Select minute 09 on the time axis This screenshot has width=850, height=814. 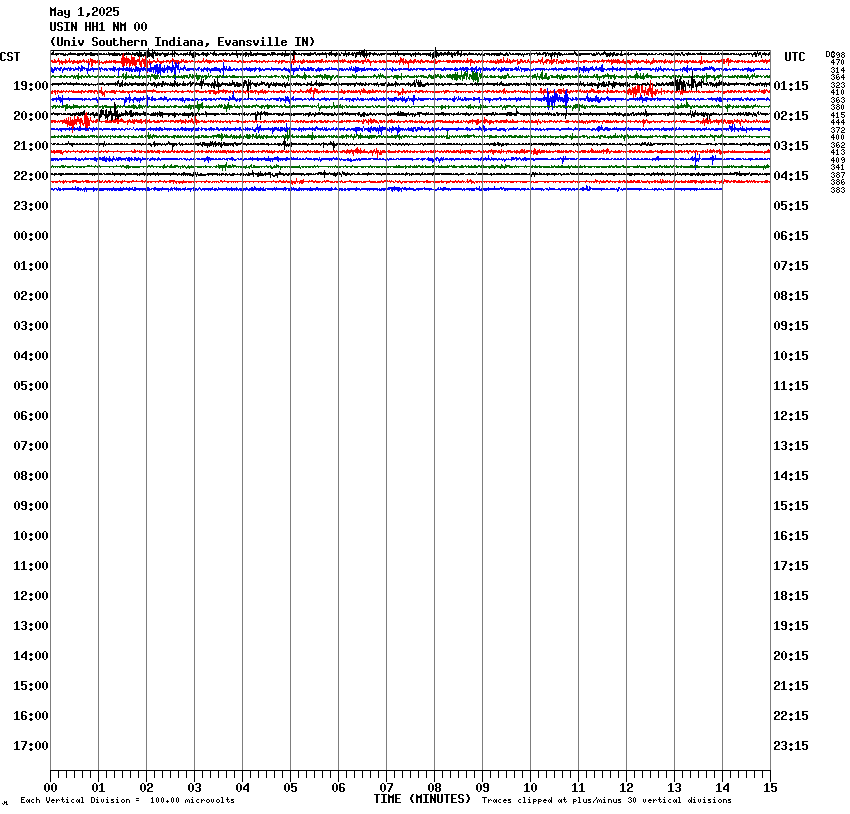coord(482,788)
